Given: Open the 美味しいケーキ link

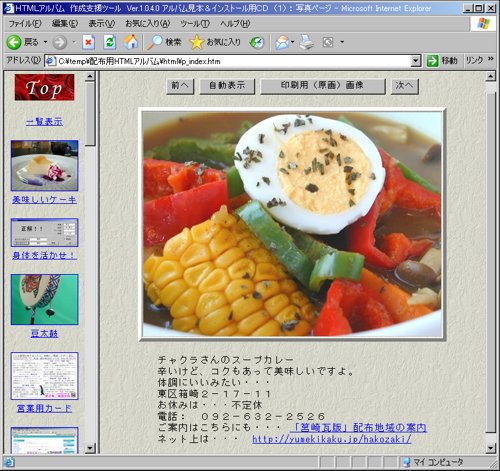Looking at the screenshot, I should (x=44, y=200).
